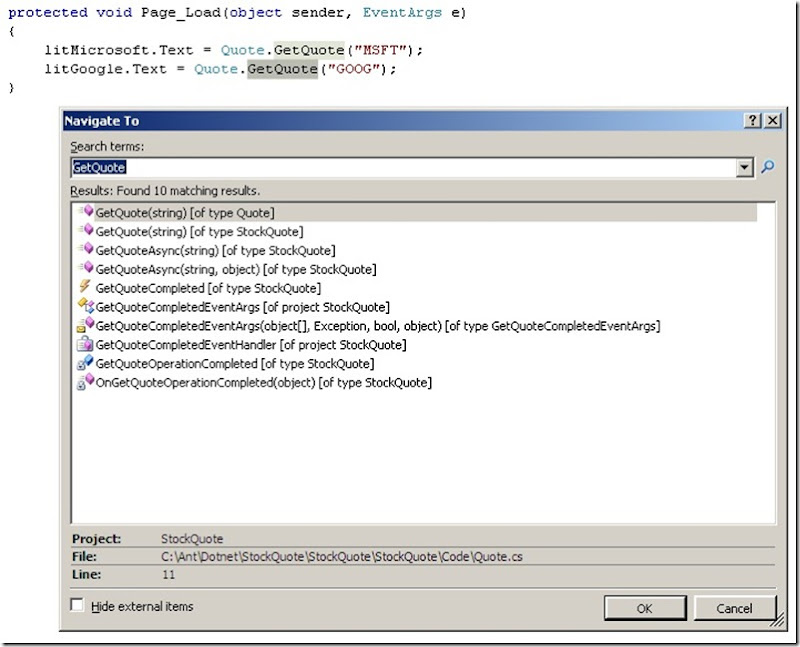The image size is (800, 647).
Task: Select result GetQuoteAsync(string, object) [of type StockQuote]
Action: pos(236,269)
